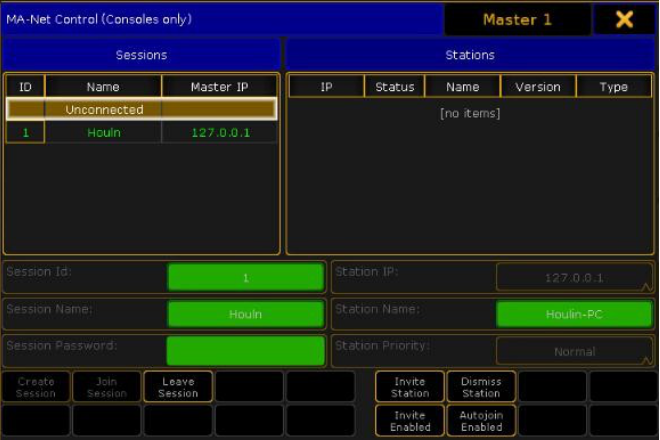660x440 pixels.
Task: Click the Type column header
Action: click(614, 87)
